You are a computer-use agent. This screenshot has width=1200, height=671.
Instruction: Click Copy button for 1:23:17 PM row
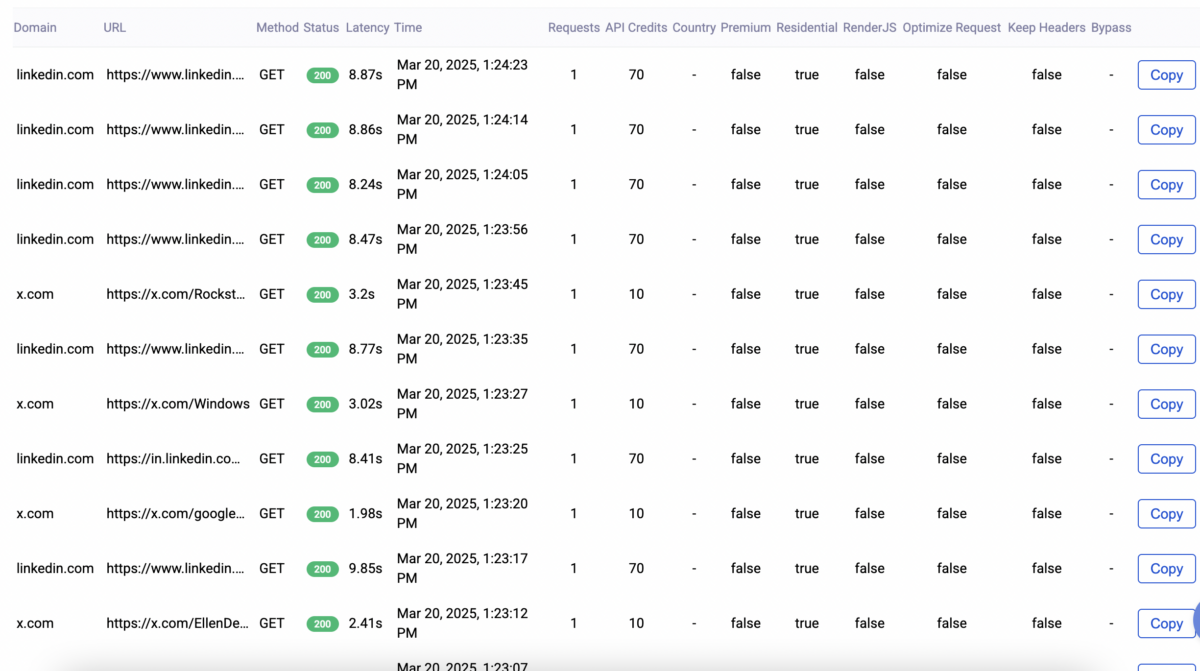[1166, 569]
